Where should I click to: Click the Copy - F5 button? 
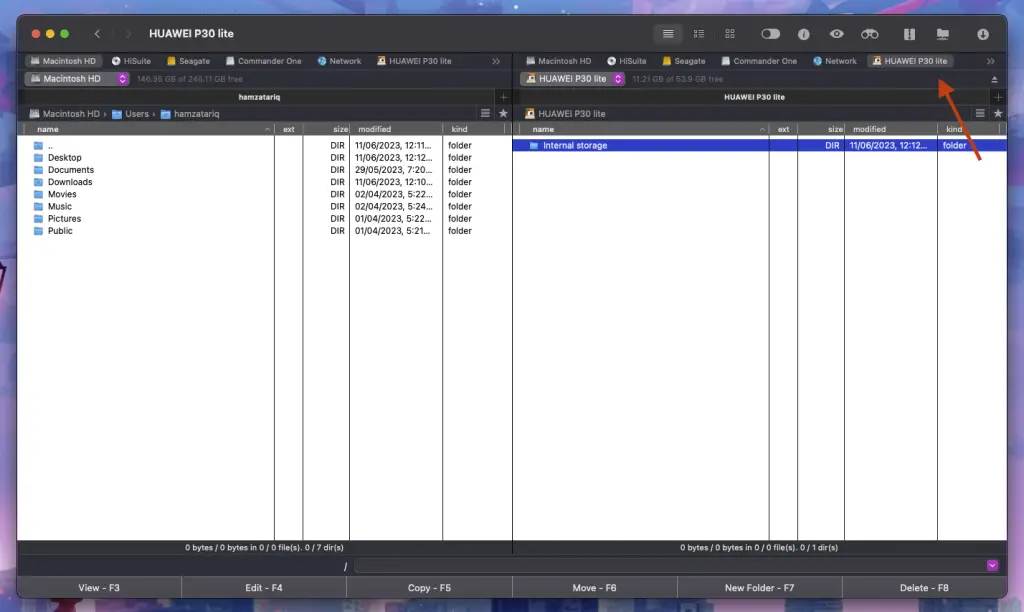coord(429,588)
